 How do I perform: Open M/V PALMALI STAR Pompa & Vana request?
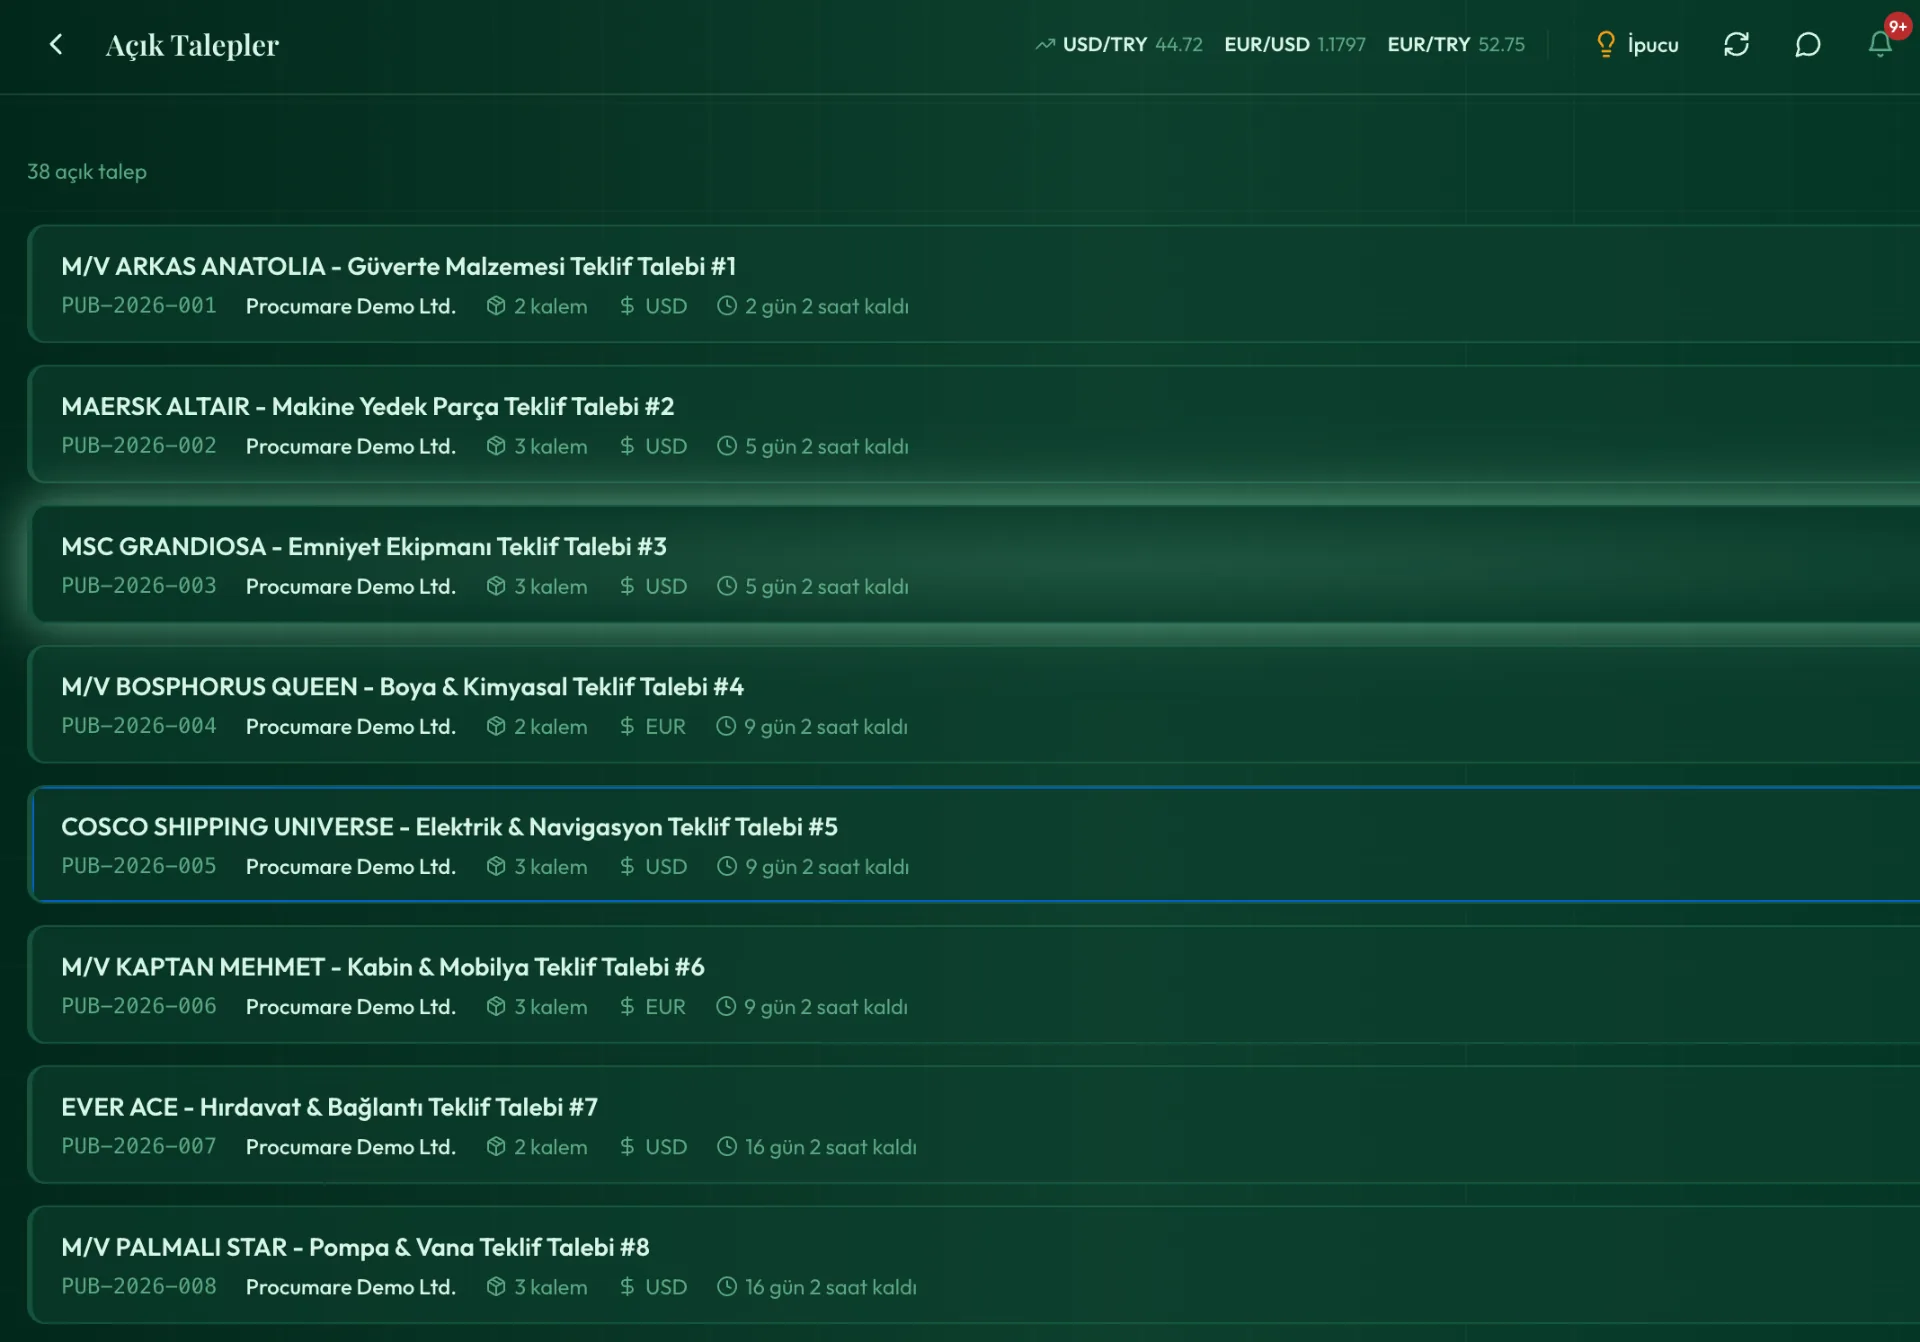tap(974, 1264)
